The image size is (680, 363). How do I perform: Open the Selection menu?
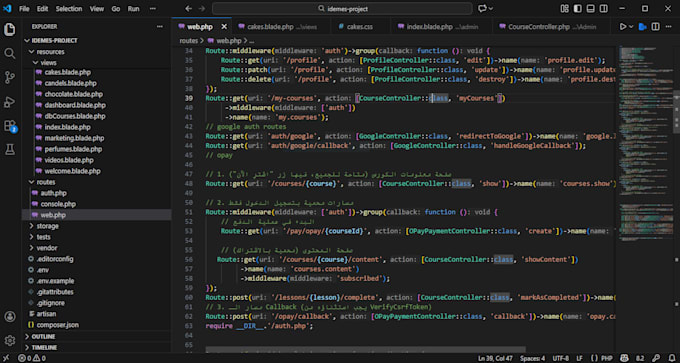click(x=69, y=9)
